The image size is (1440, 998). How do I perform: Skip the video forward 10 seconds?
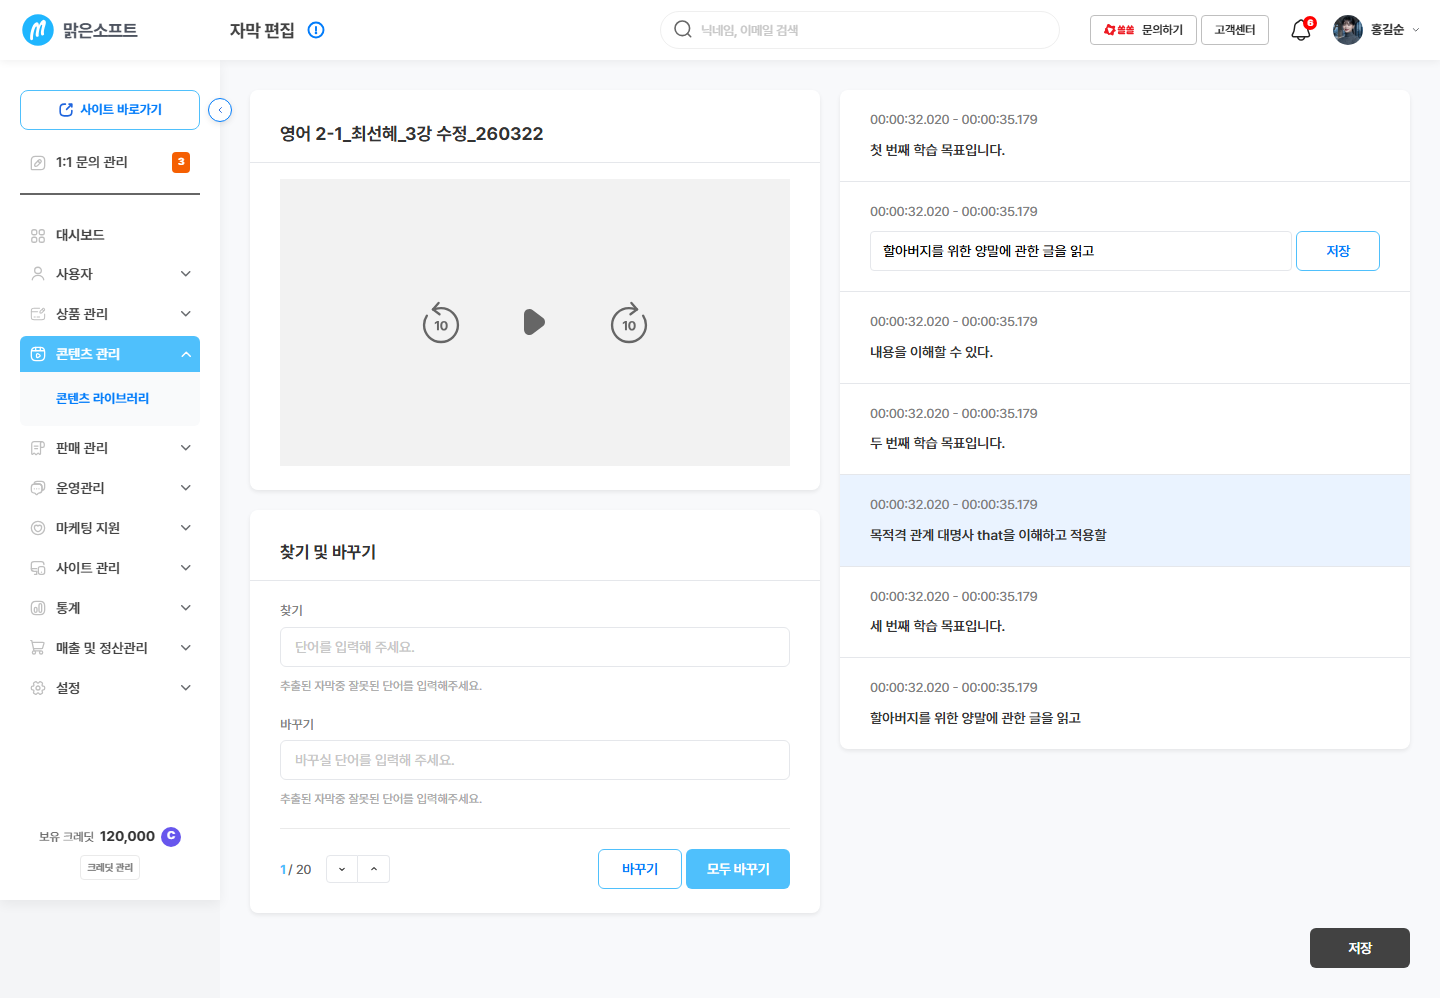629,323
